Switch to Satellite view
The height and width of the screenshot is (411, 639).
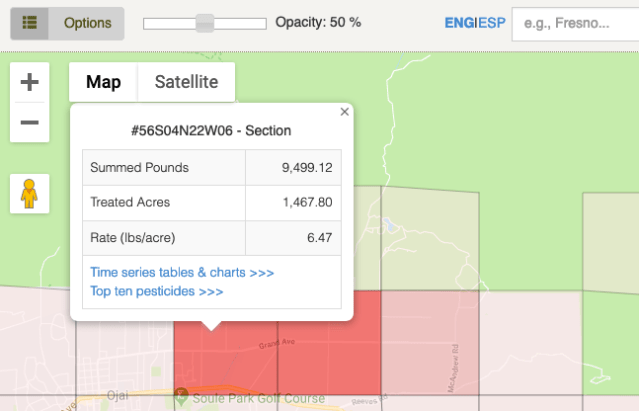click(186, 82)
